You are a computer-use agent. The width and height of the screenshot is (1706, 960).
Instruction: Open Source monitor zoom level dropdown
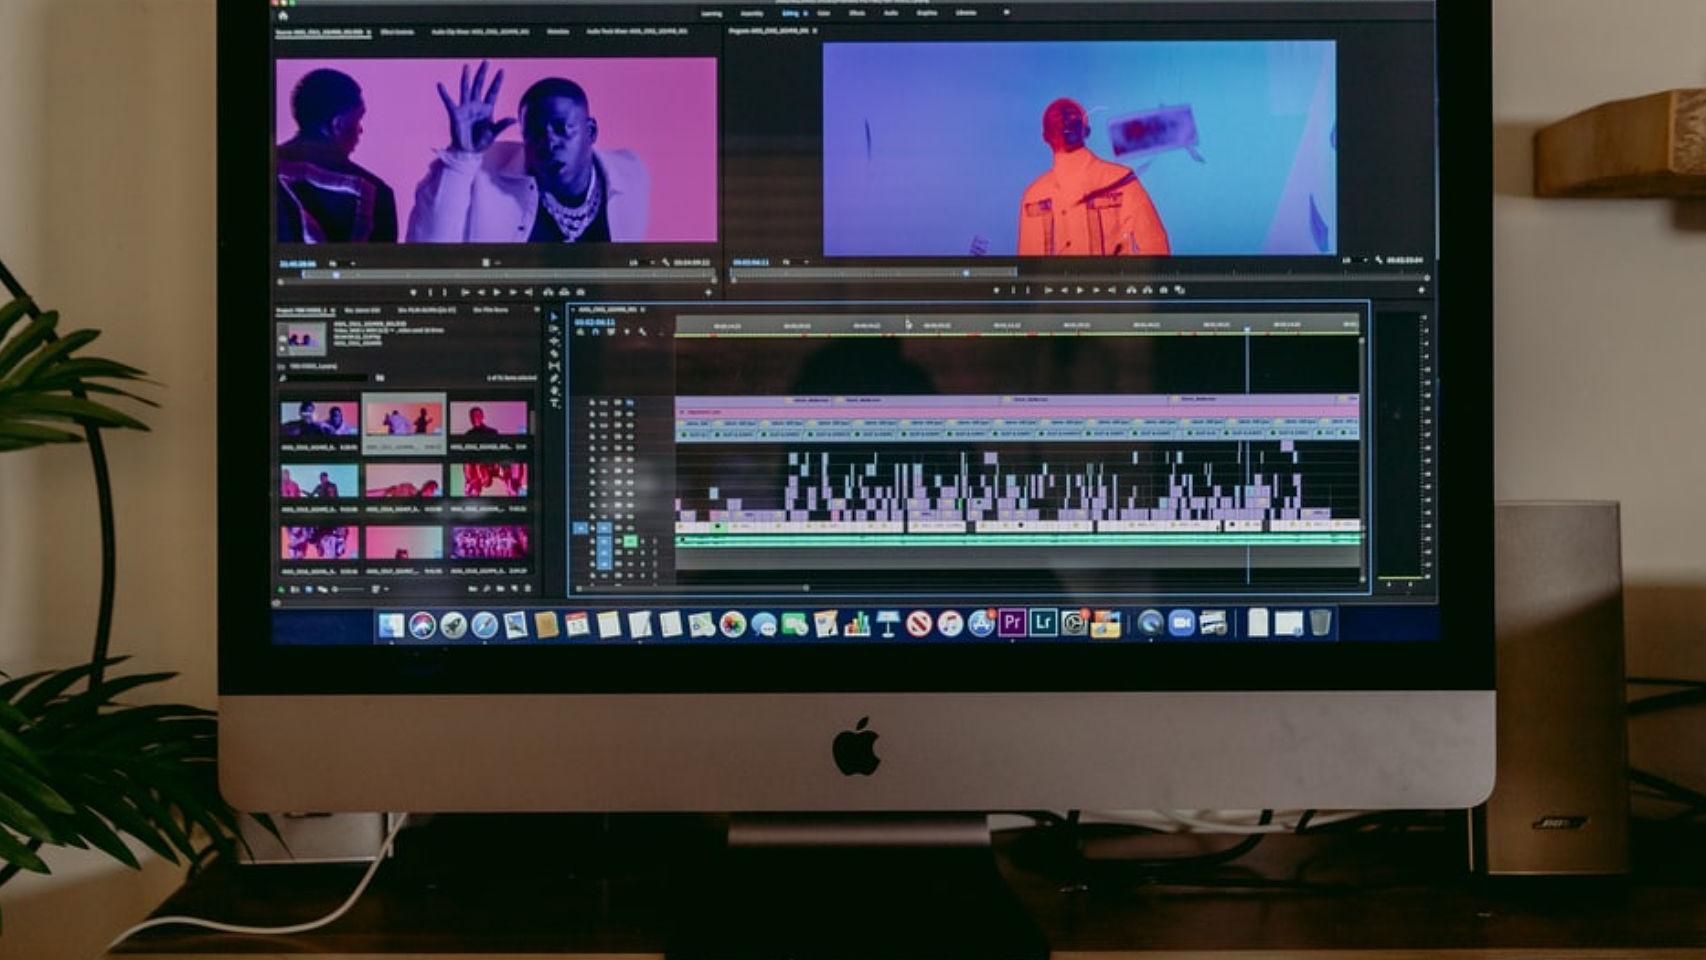pyautogui.click(x=342, y=263)
